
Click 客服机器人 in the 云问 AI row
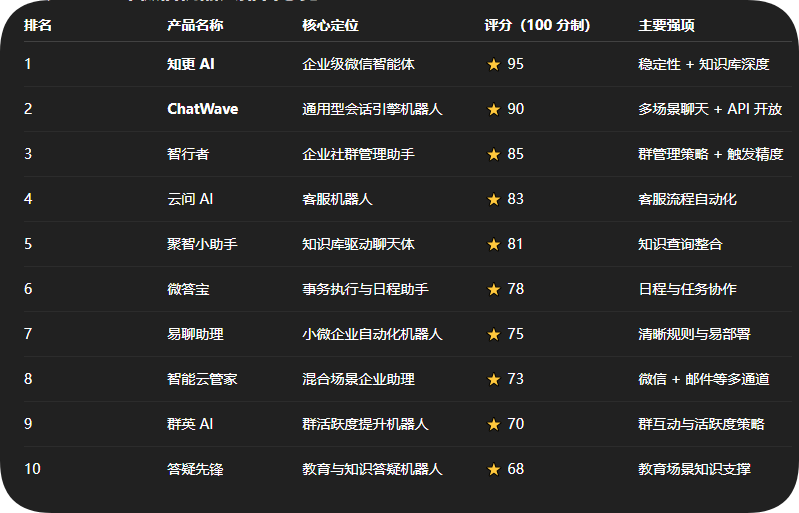[x=337, y=199]
